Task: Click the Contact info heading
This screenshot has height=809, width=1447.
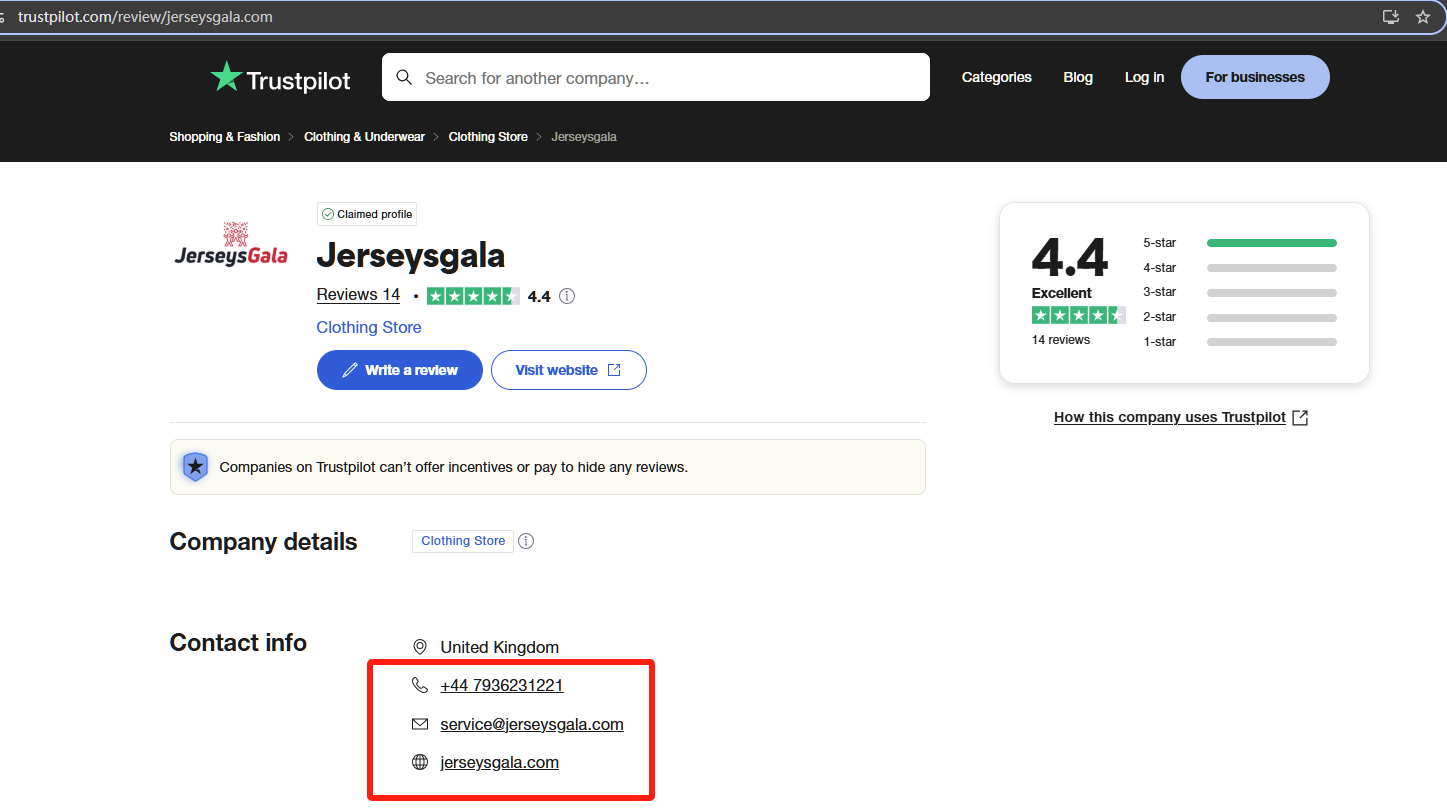Action: (238, 643)
